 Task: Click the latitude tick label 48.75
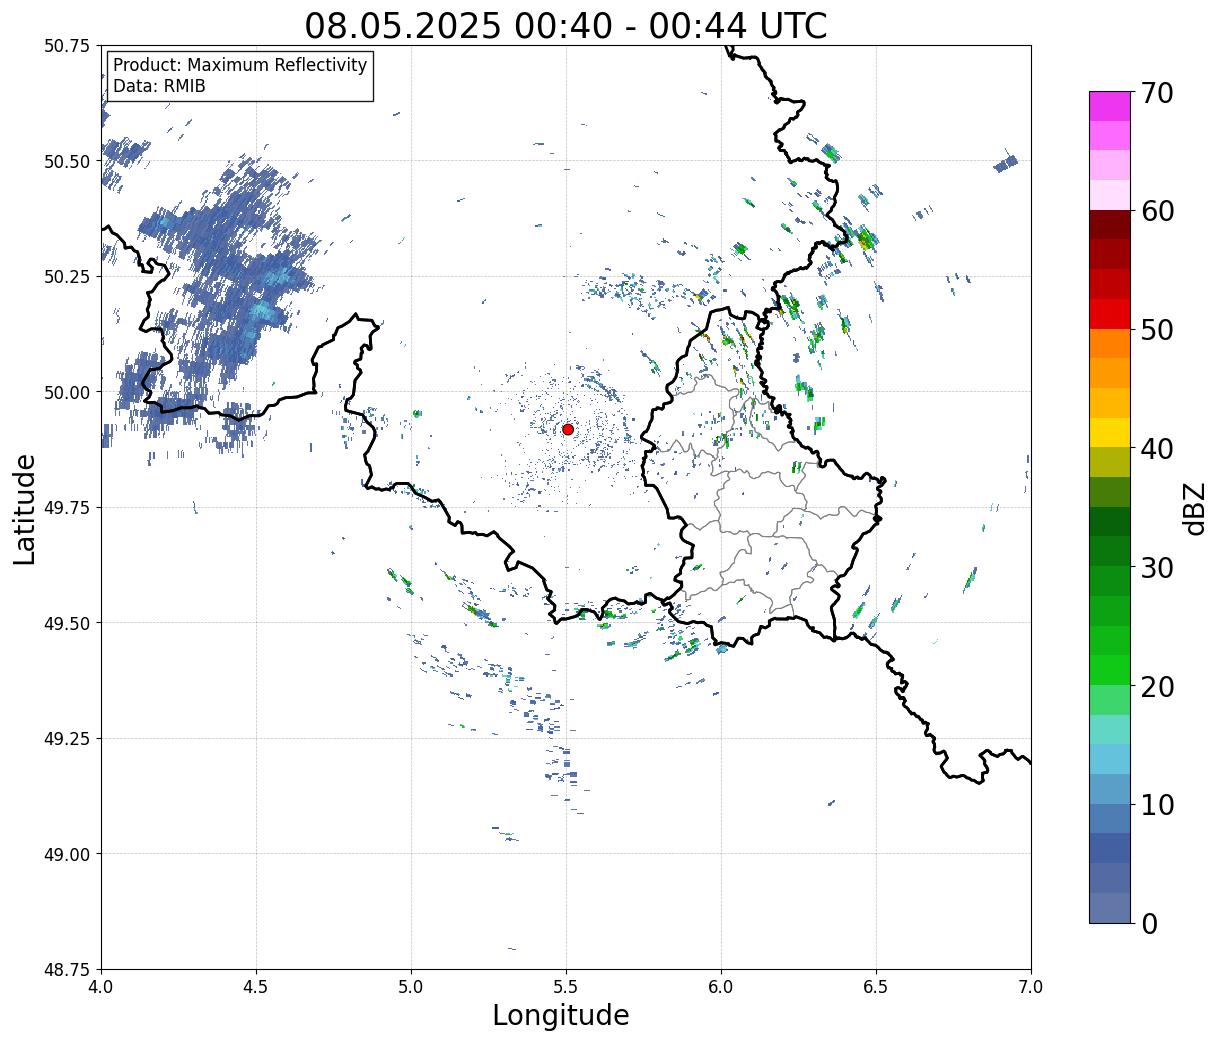[x=67, y=969]
